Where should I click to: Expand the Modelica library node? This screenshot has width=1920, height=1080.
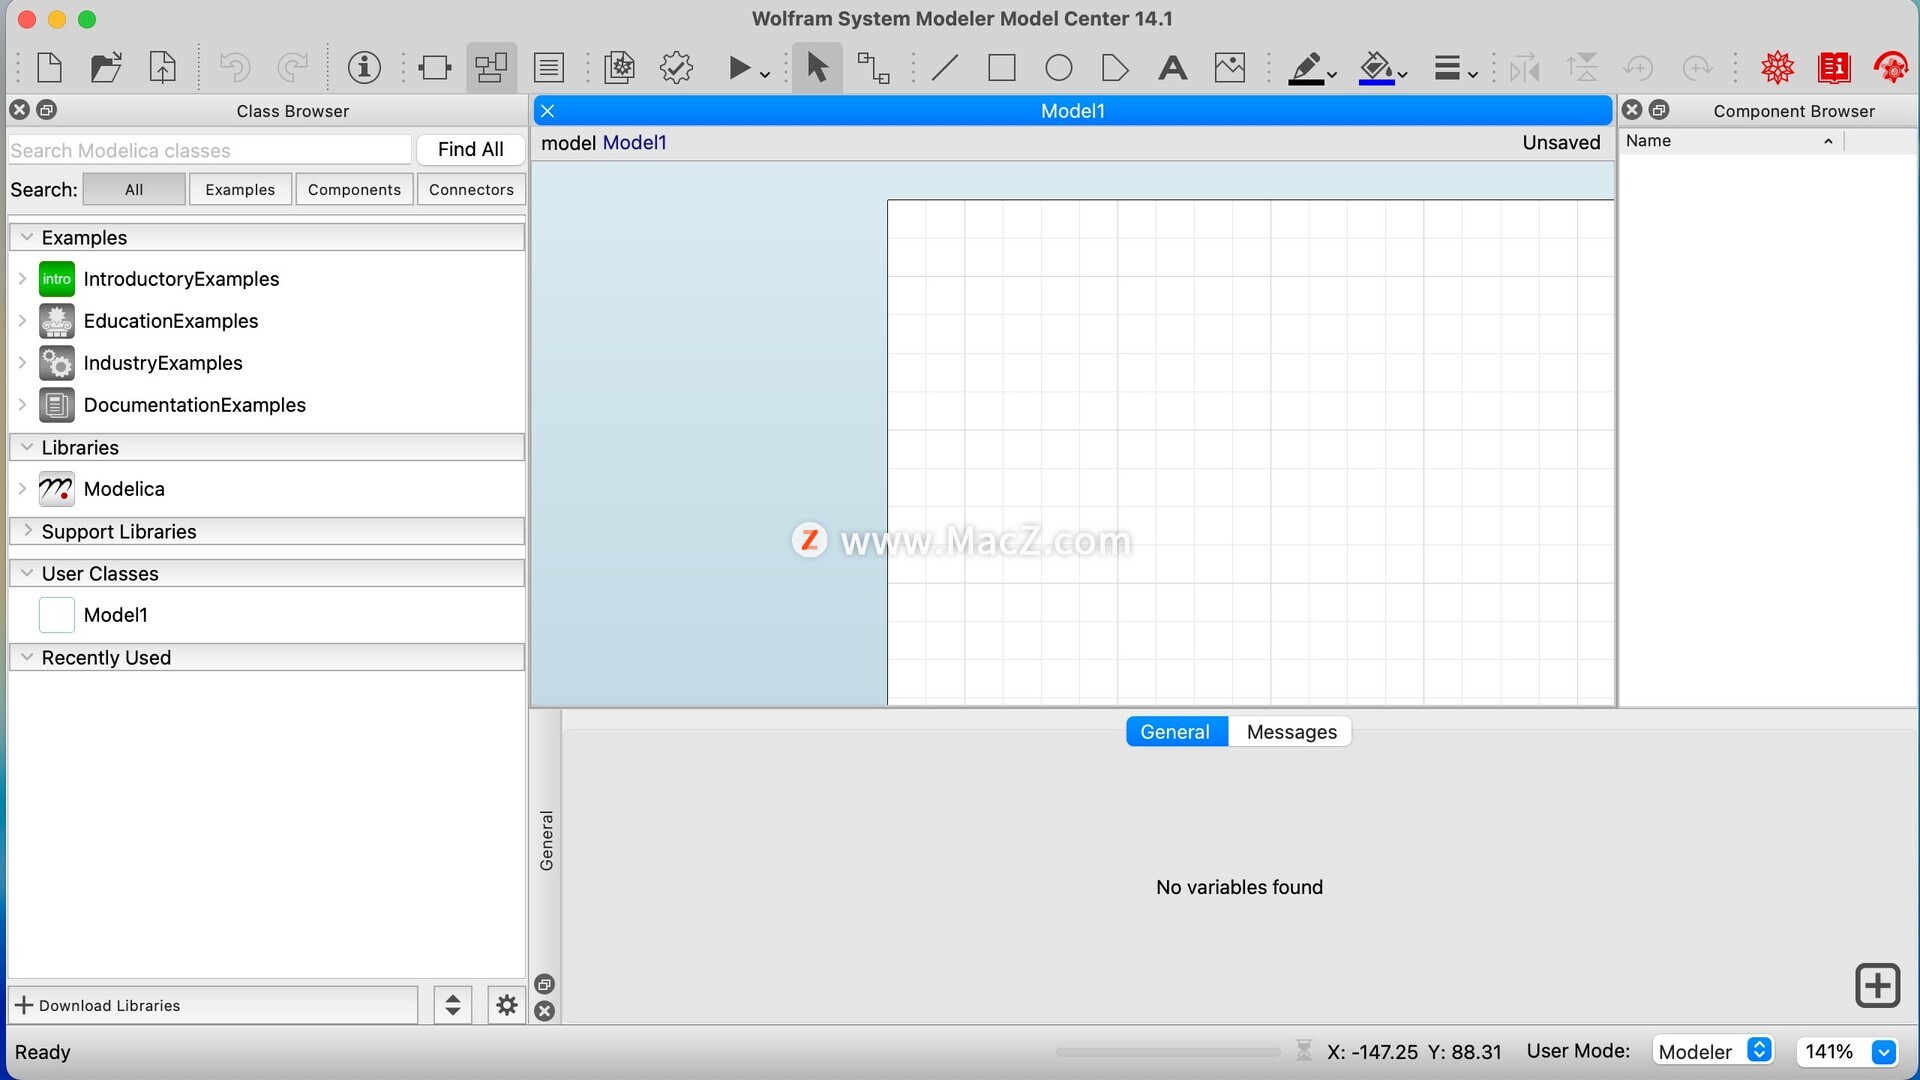click(22, 489)
